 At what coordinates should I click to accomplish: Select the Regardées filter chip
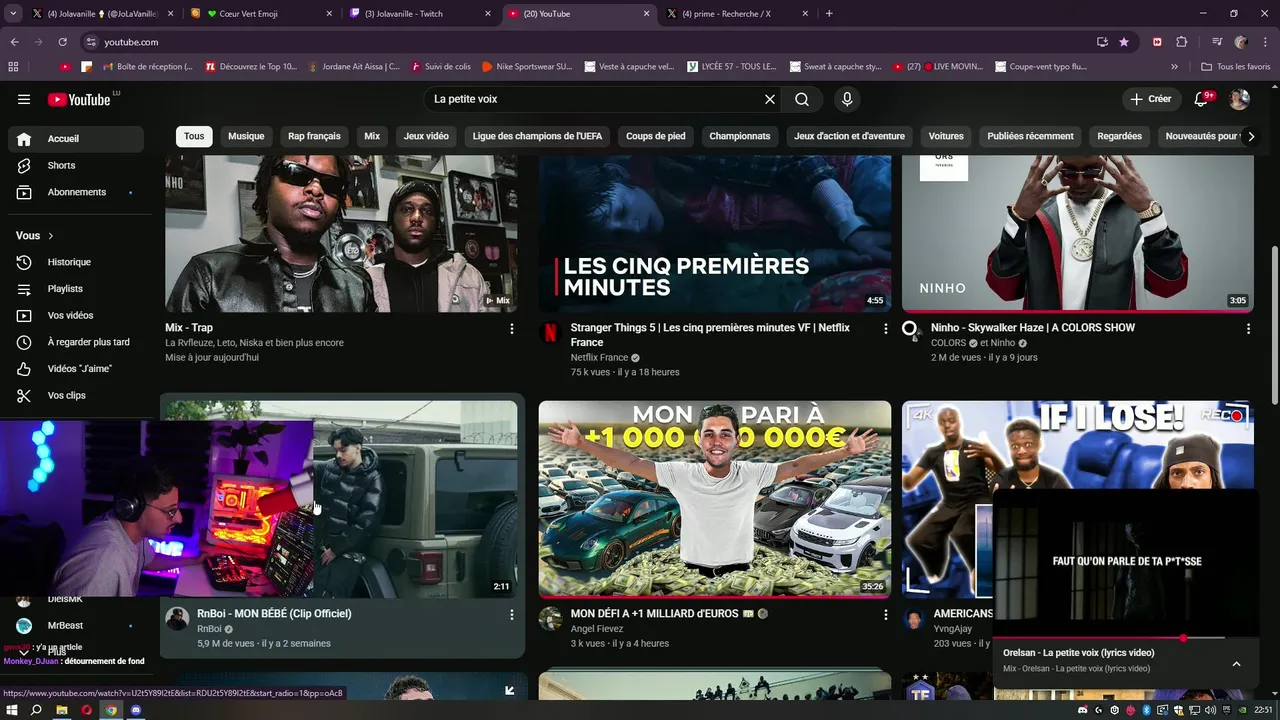click(1119, 136)
